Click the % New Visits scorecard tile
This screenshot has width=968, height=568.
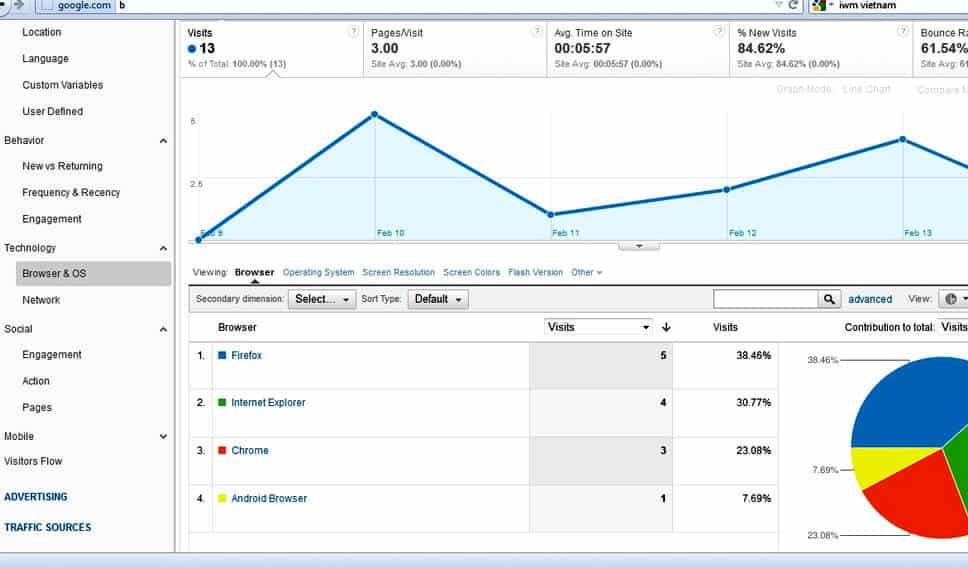click(x=821, y=49)
